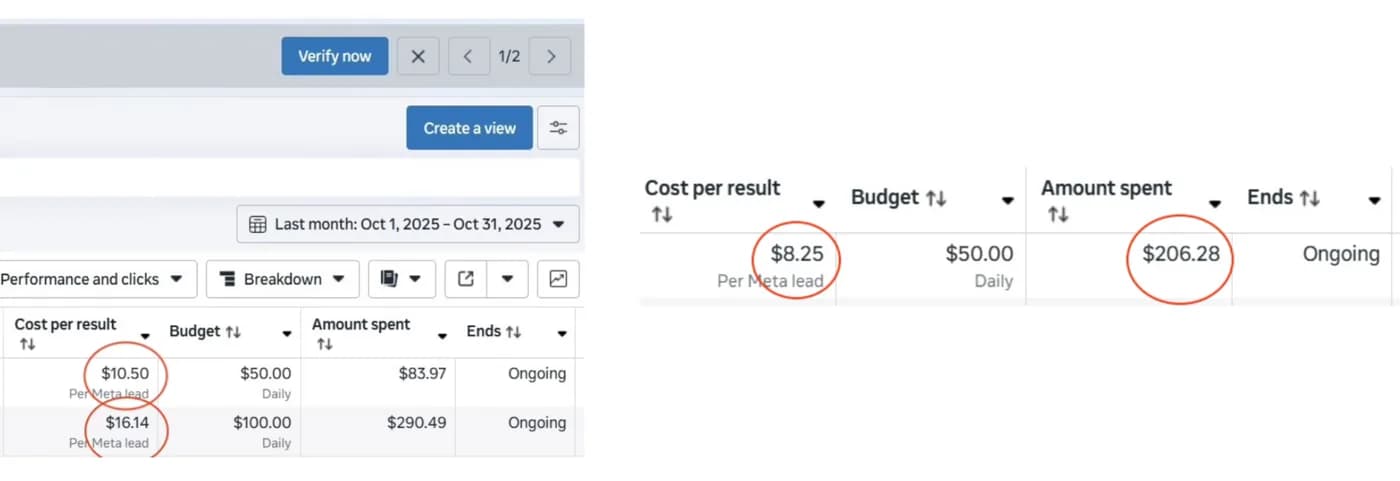Image resolution: width=1400 pixels, height=481 pixels.
Task: Select the $16.14 cost per result cell
Action: tap(127, 423)
